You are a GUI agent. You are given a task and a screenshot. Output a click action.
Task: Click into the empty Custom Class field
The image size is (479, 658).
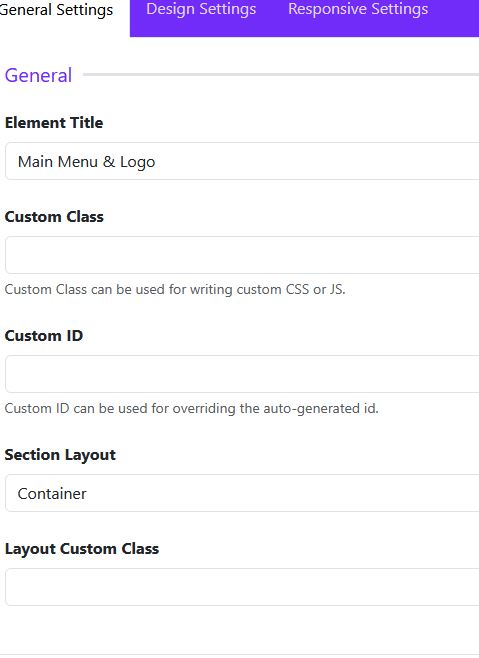point(242,255)
